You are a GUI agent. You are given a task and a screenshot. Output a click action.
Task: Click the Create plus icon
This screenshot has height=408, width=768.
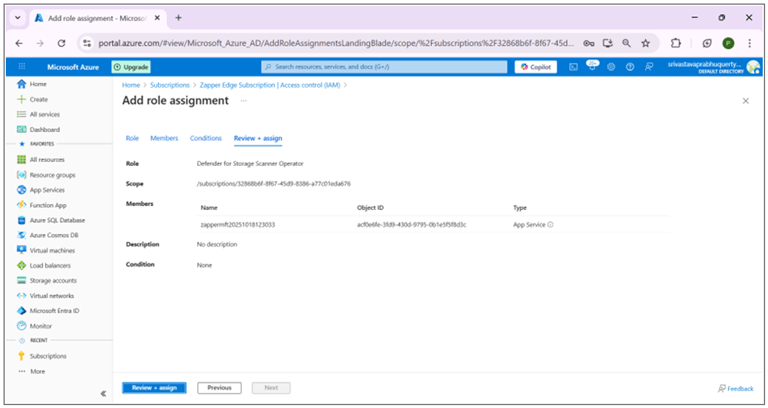[22, 99]
